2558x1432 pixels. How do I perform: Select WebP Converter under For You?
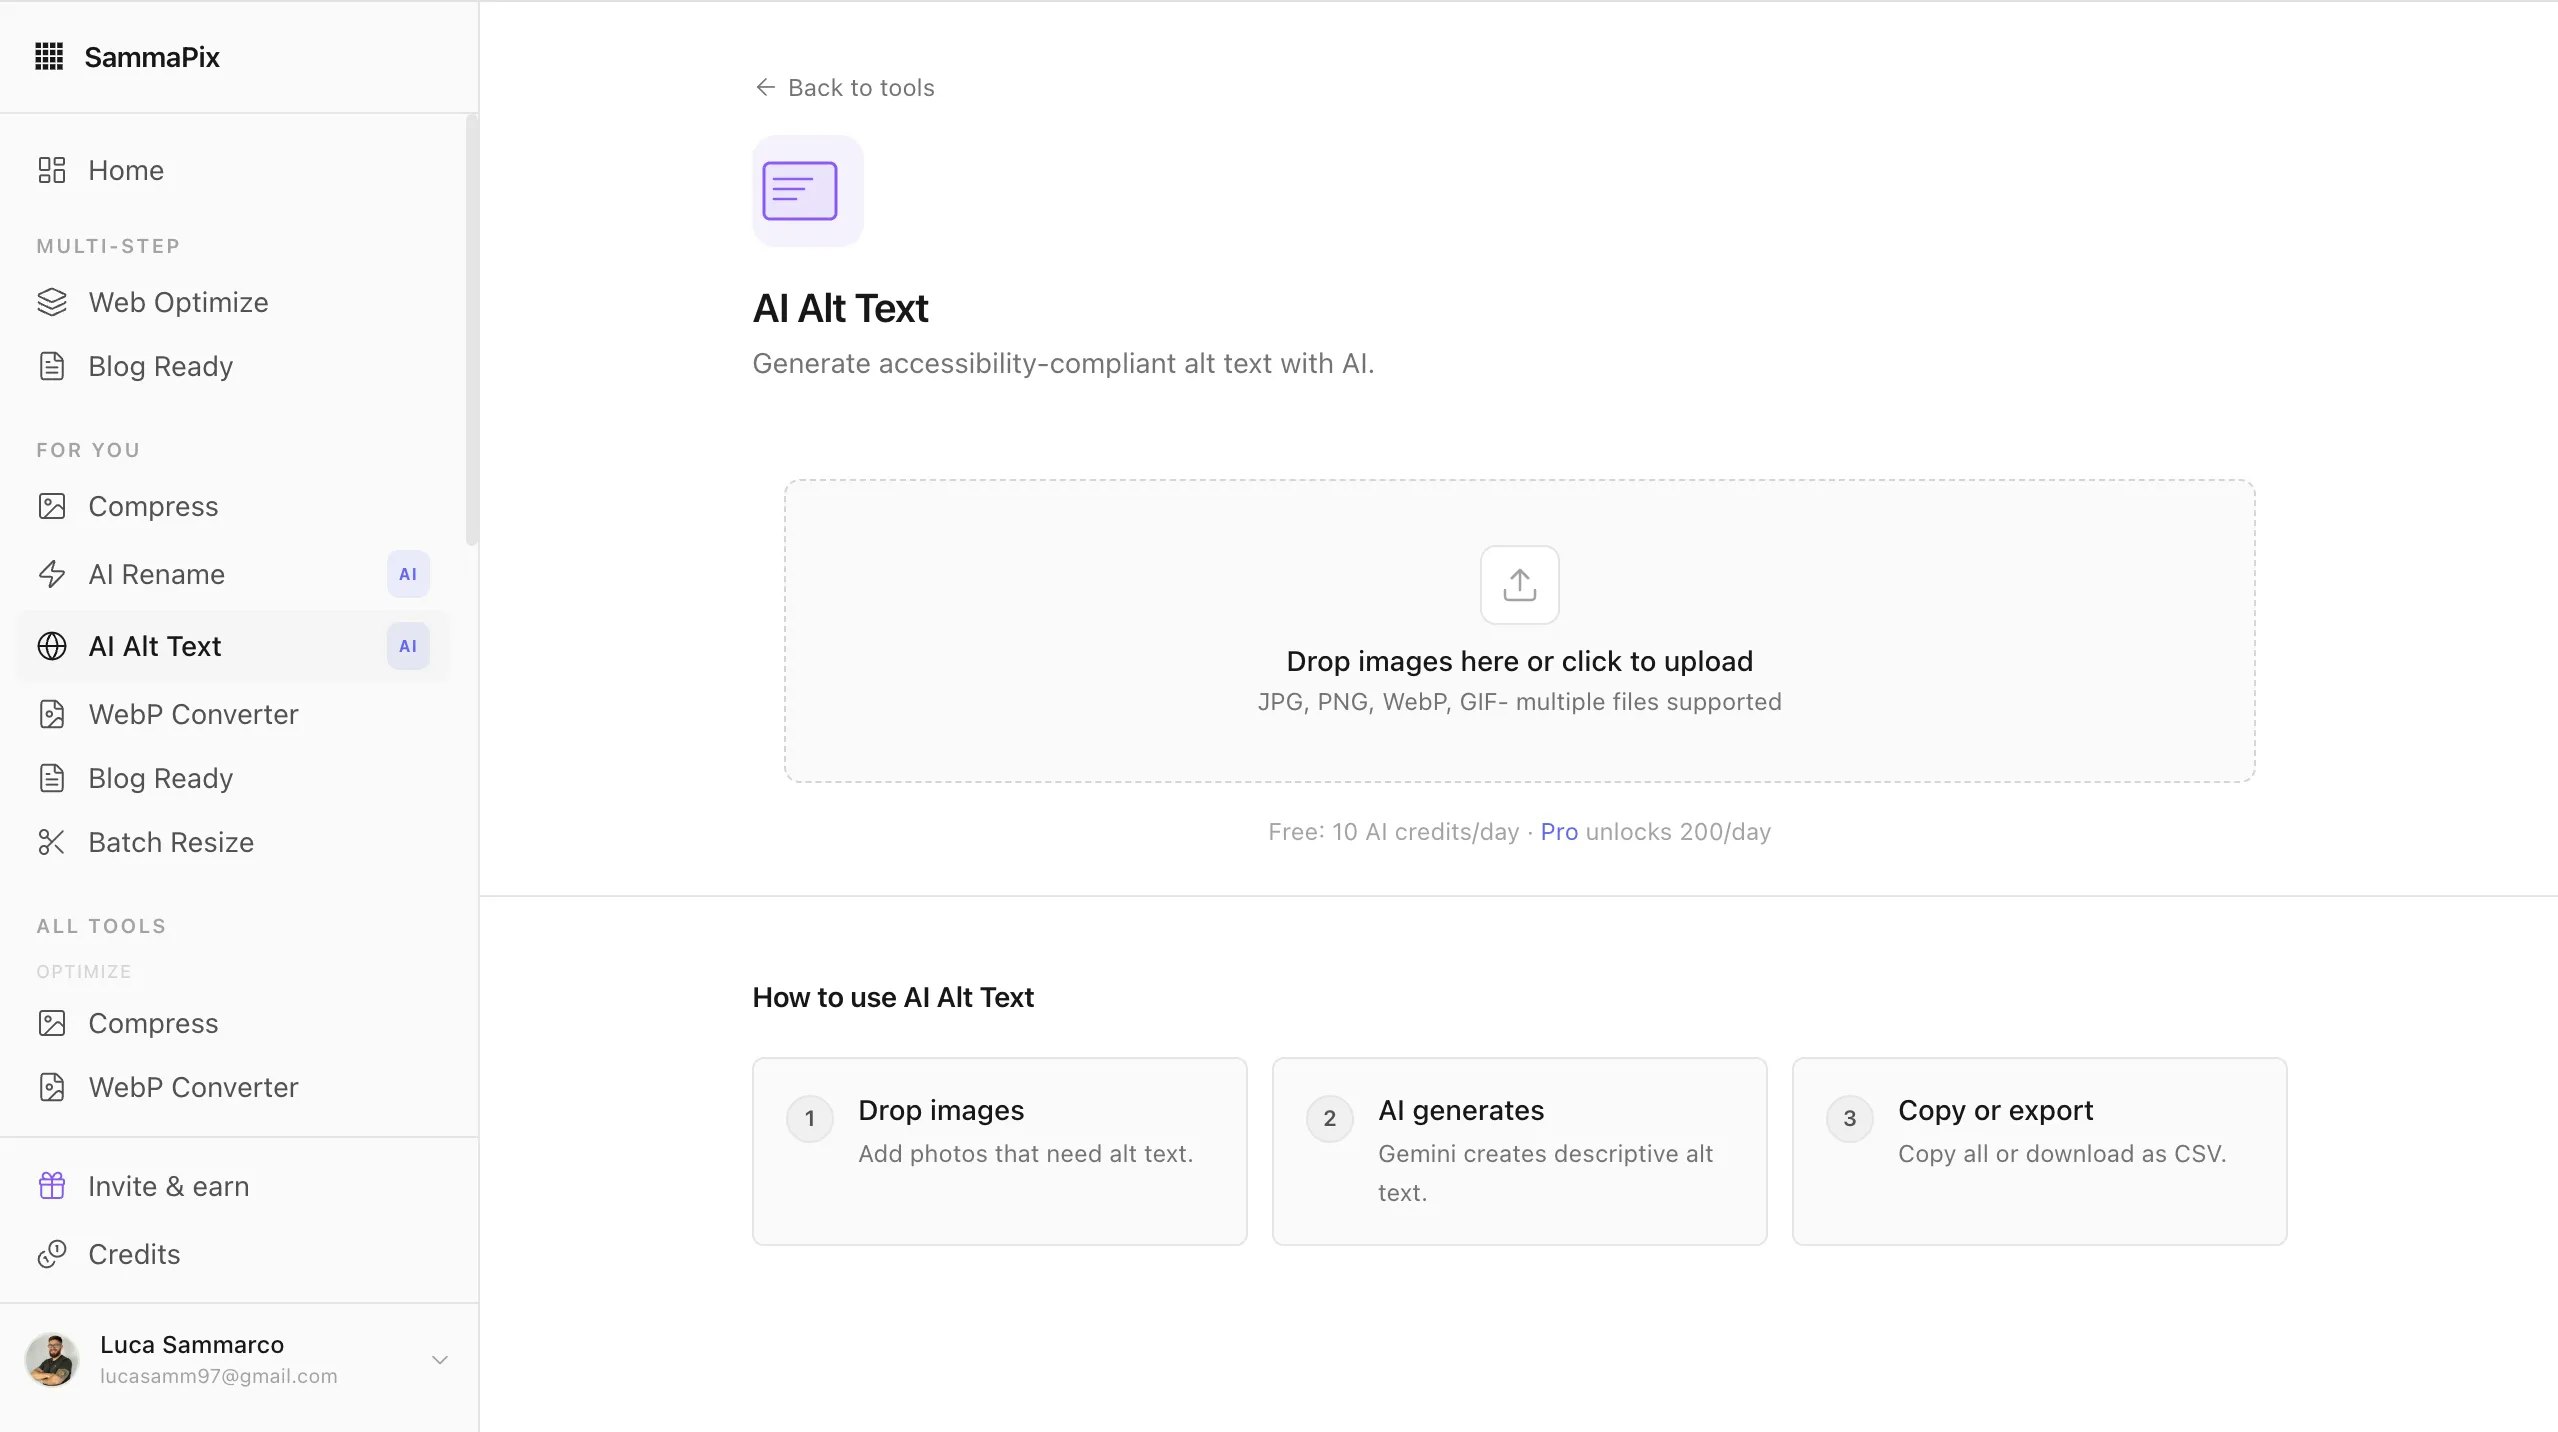coord(193,714)
